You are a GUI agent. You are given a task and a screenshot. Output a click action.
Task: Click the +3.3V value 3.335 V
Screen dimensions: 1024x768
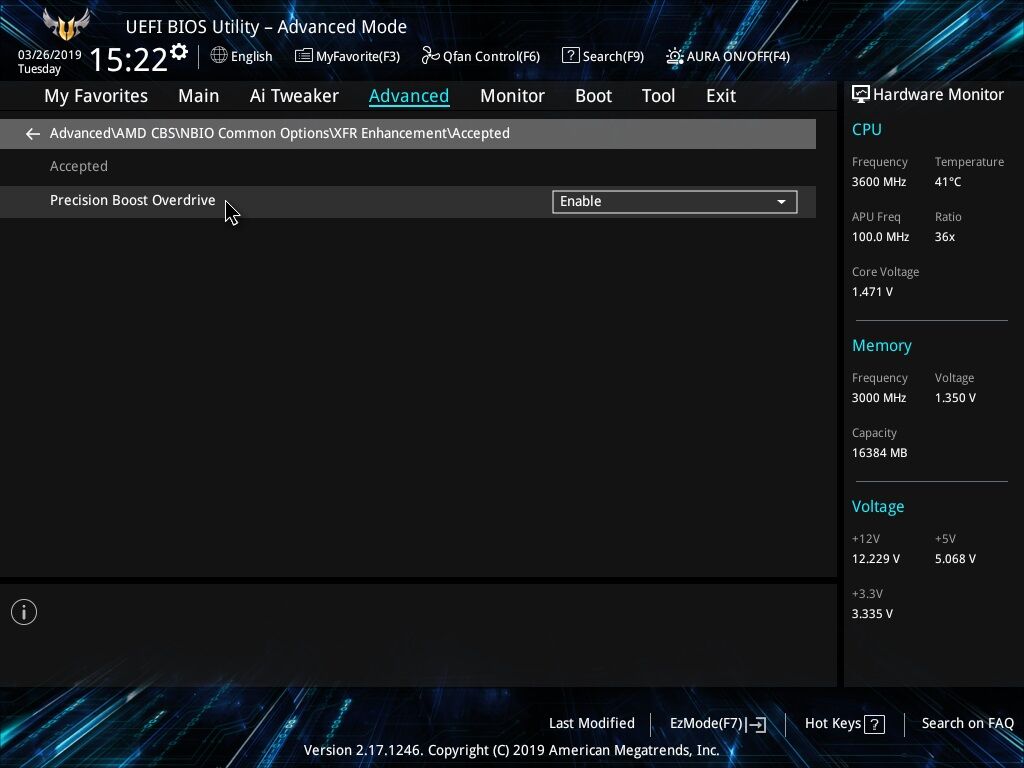click(x=872, y=614)
